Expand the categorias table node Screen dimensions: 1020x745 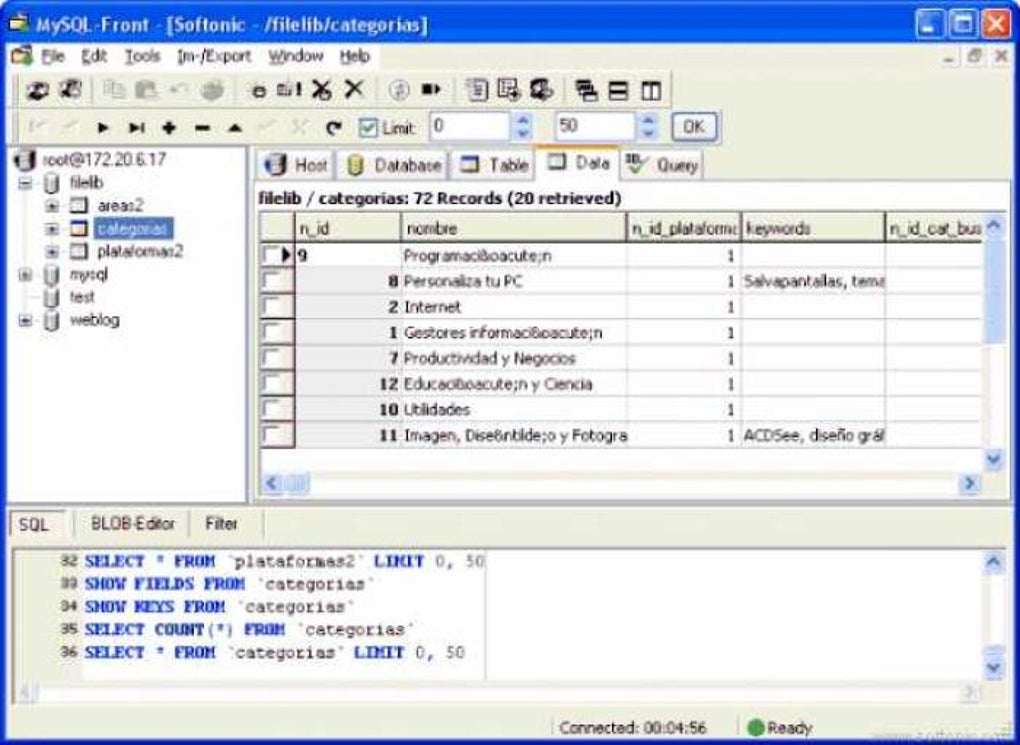coord(52,229)
